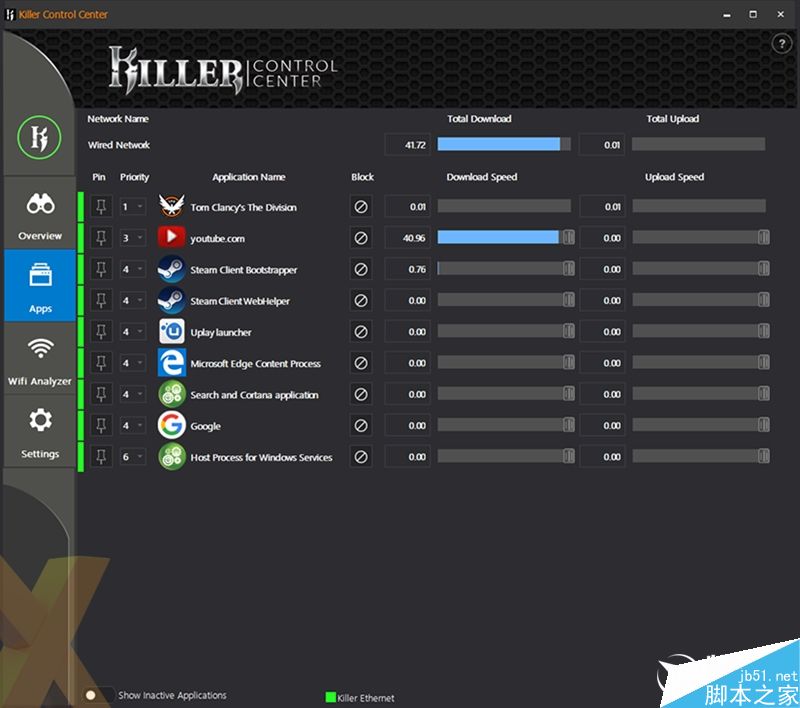Viewport: 800px width, 708px height.
Task: Block the Google application
Action: pos(361,425)
